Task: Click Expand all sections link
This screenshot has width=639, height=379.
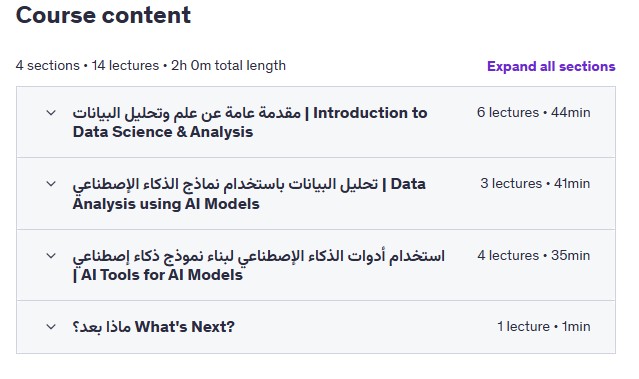Action: click(551, 66)
